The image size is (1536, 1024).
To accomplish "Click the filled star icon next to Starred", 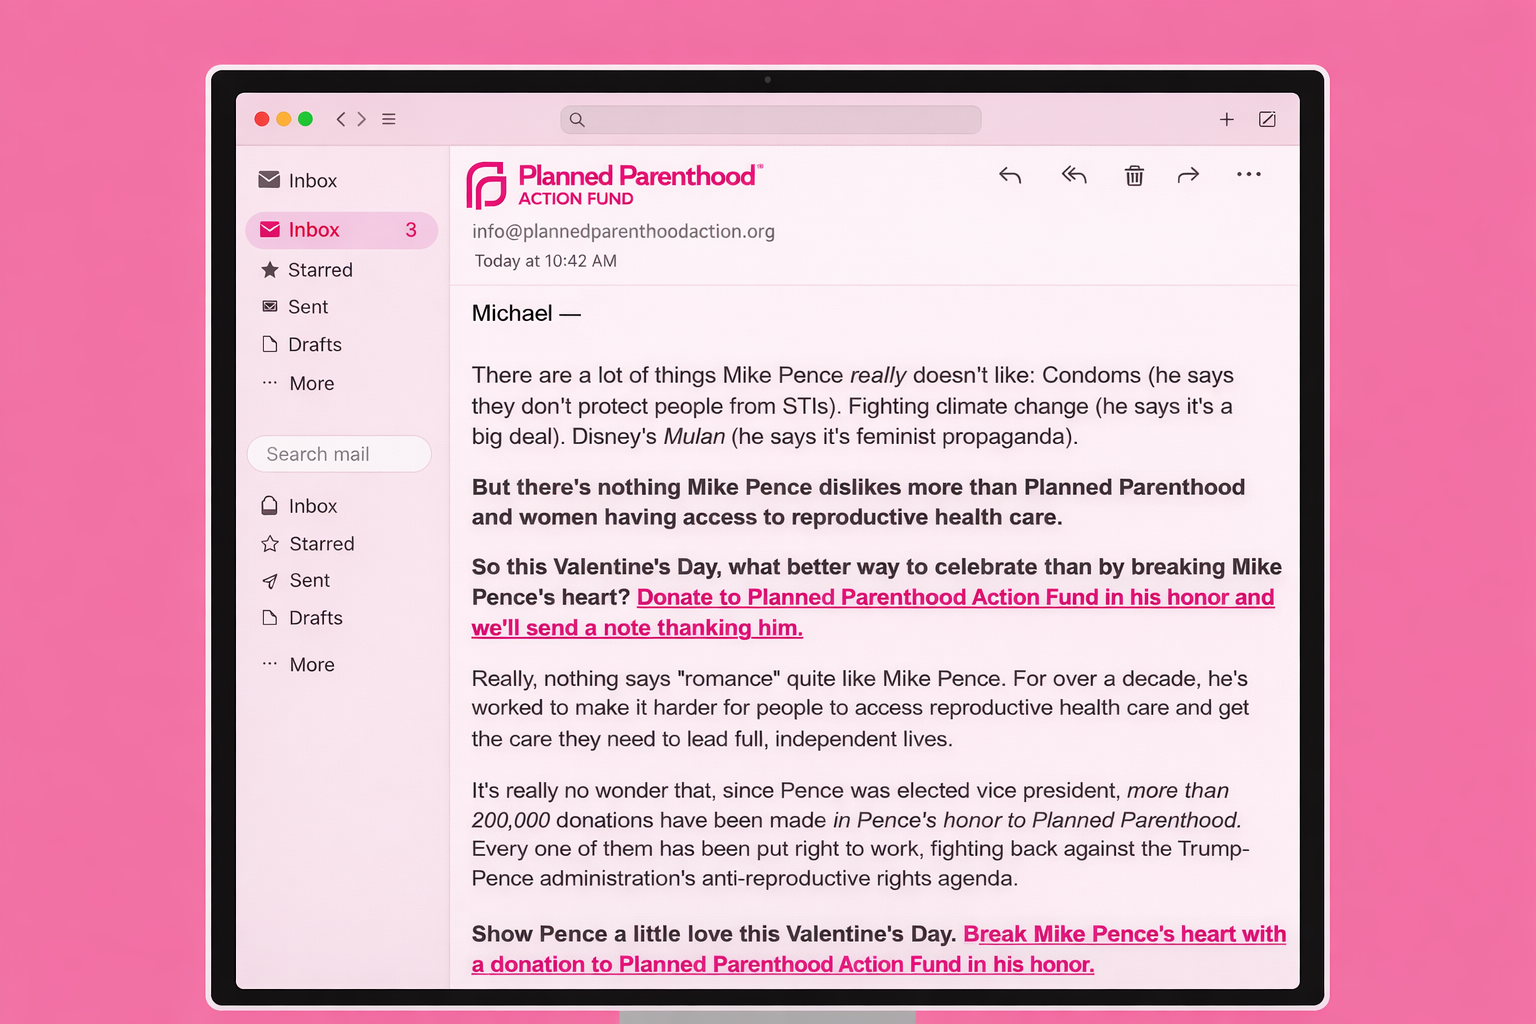I will point(270,270).
